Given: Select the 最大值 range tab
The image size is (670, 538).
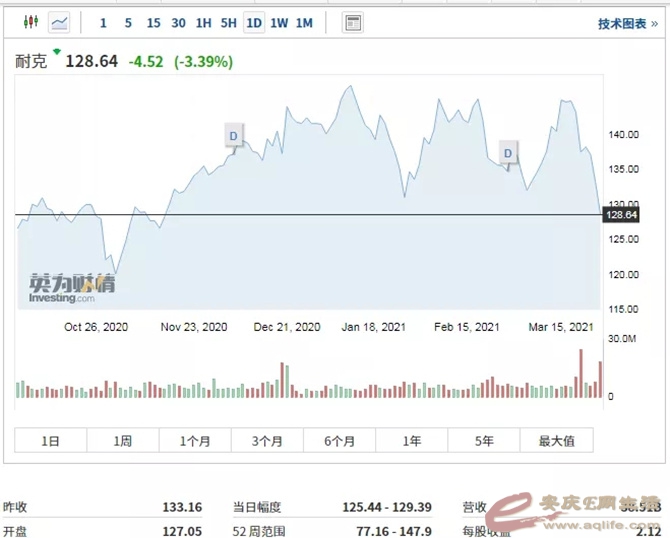Looking at the screenshot, I should click(x=555, y=440).
